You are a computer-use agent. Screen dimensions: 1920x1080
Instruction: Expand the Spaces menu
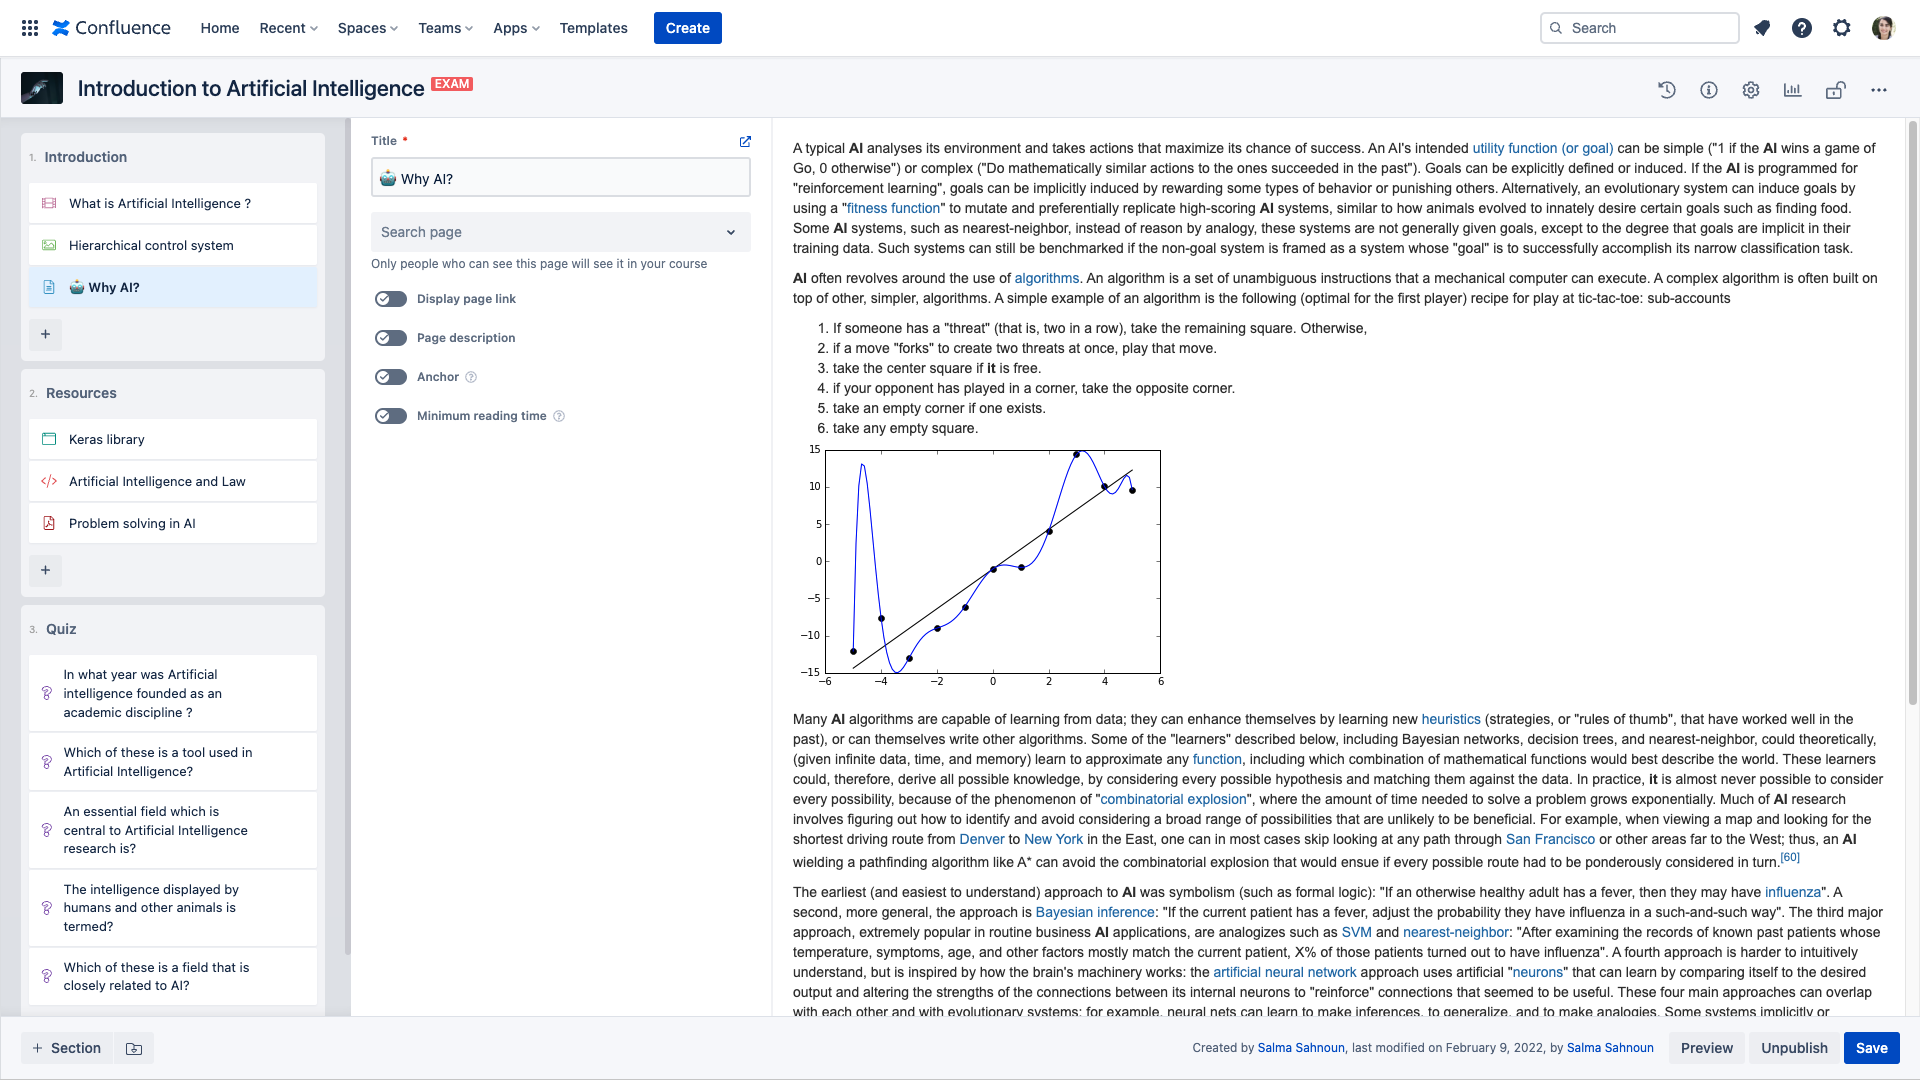point(367,28)
